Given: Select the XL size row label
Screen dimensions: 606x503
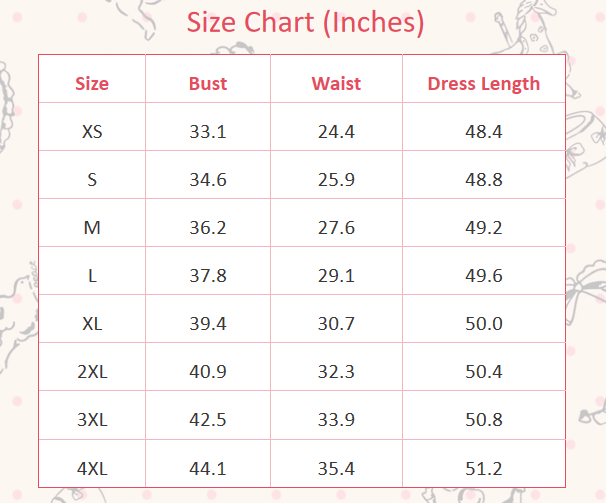Looking at the screenshot, I should click(x=92, y=324).
